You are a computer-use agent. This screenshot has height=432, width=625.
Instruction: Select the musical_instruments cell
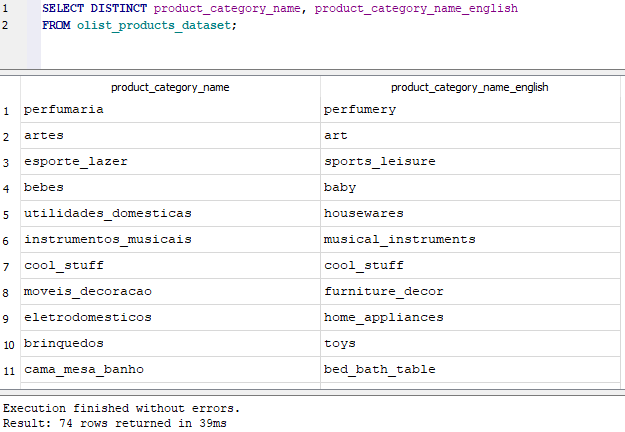tap(470, 240)
